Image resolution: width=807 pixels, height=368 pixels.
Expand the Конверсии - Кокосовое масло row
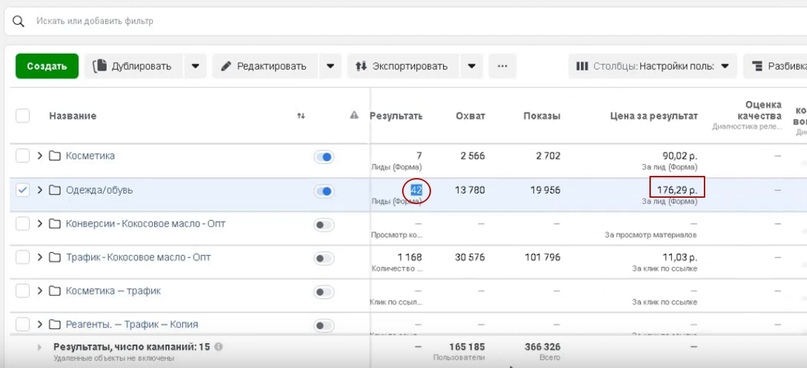[40, 224]
